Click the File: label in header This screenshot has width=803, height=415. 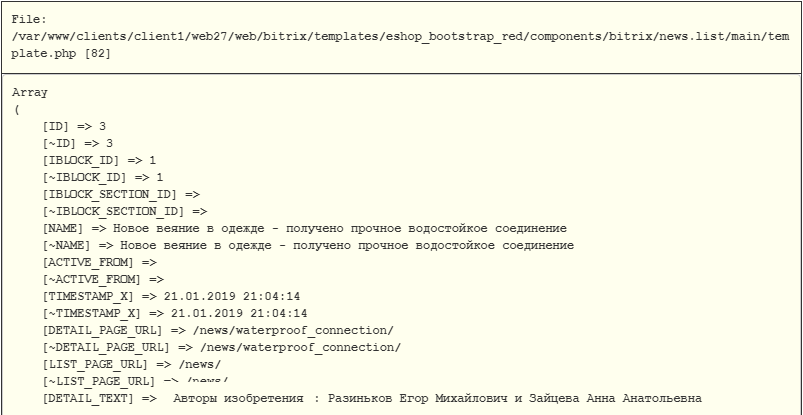click(29, 19)
